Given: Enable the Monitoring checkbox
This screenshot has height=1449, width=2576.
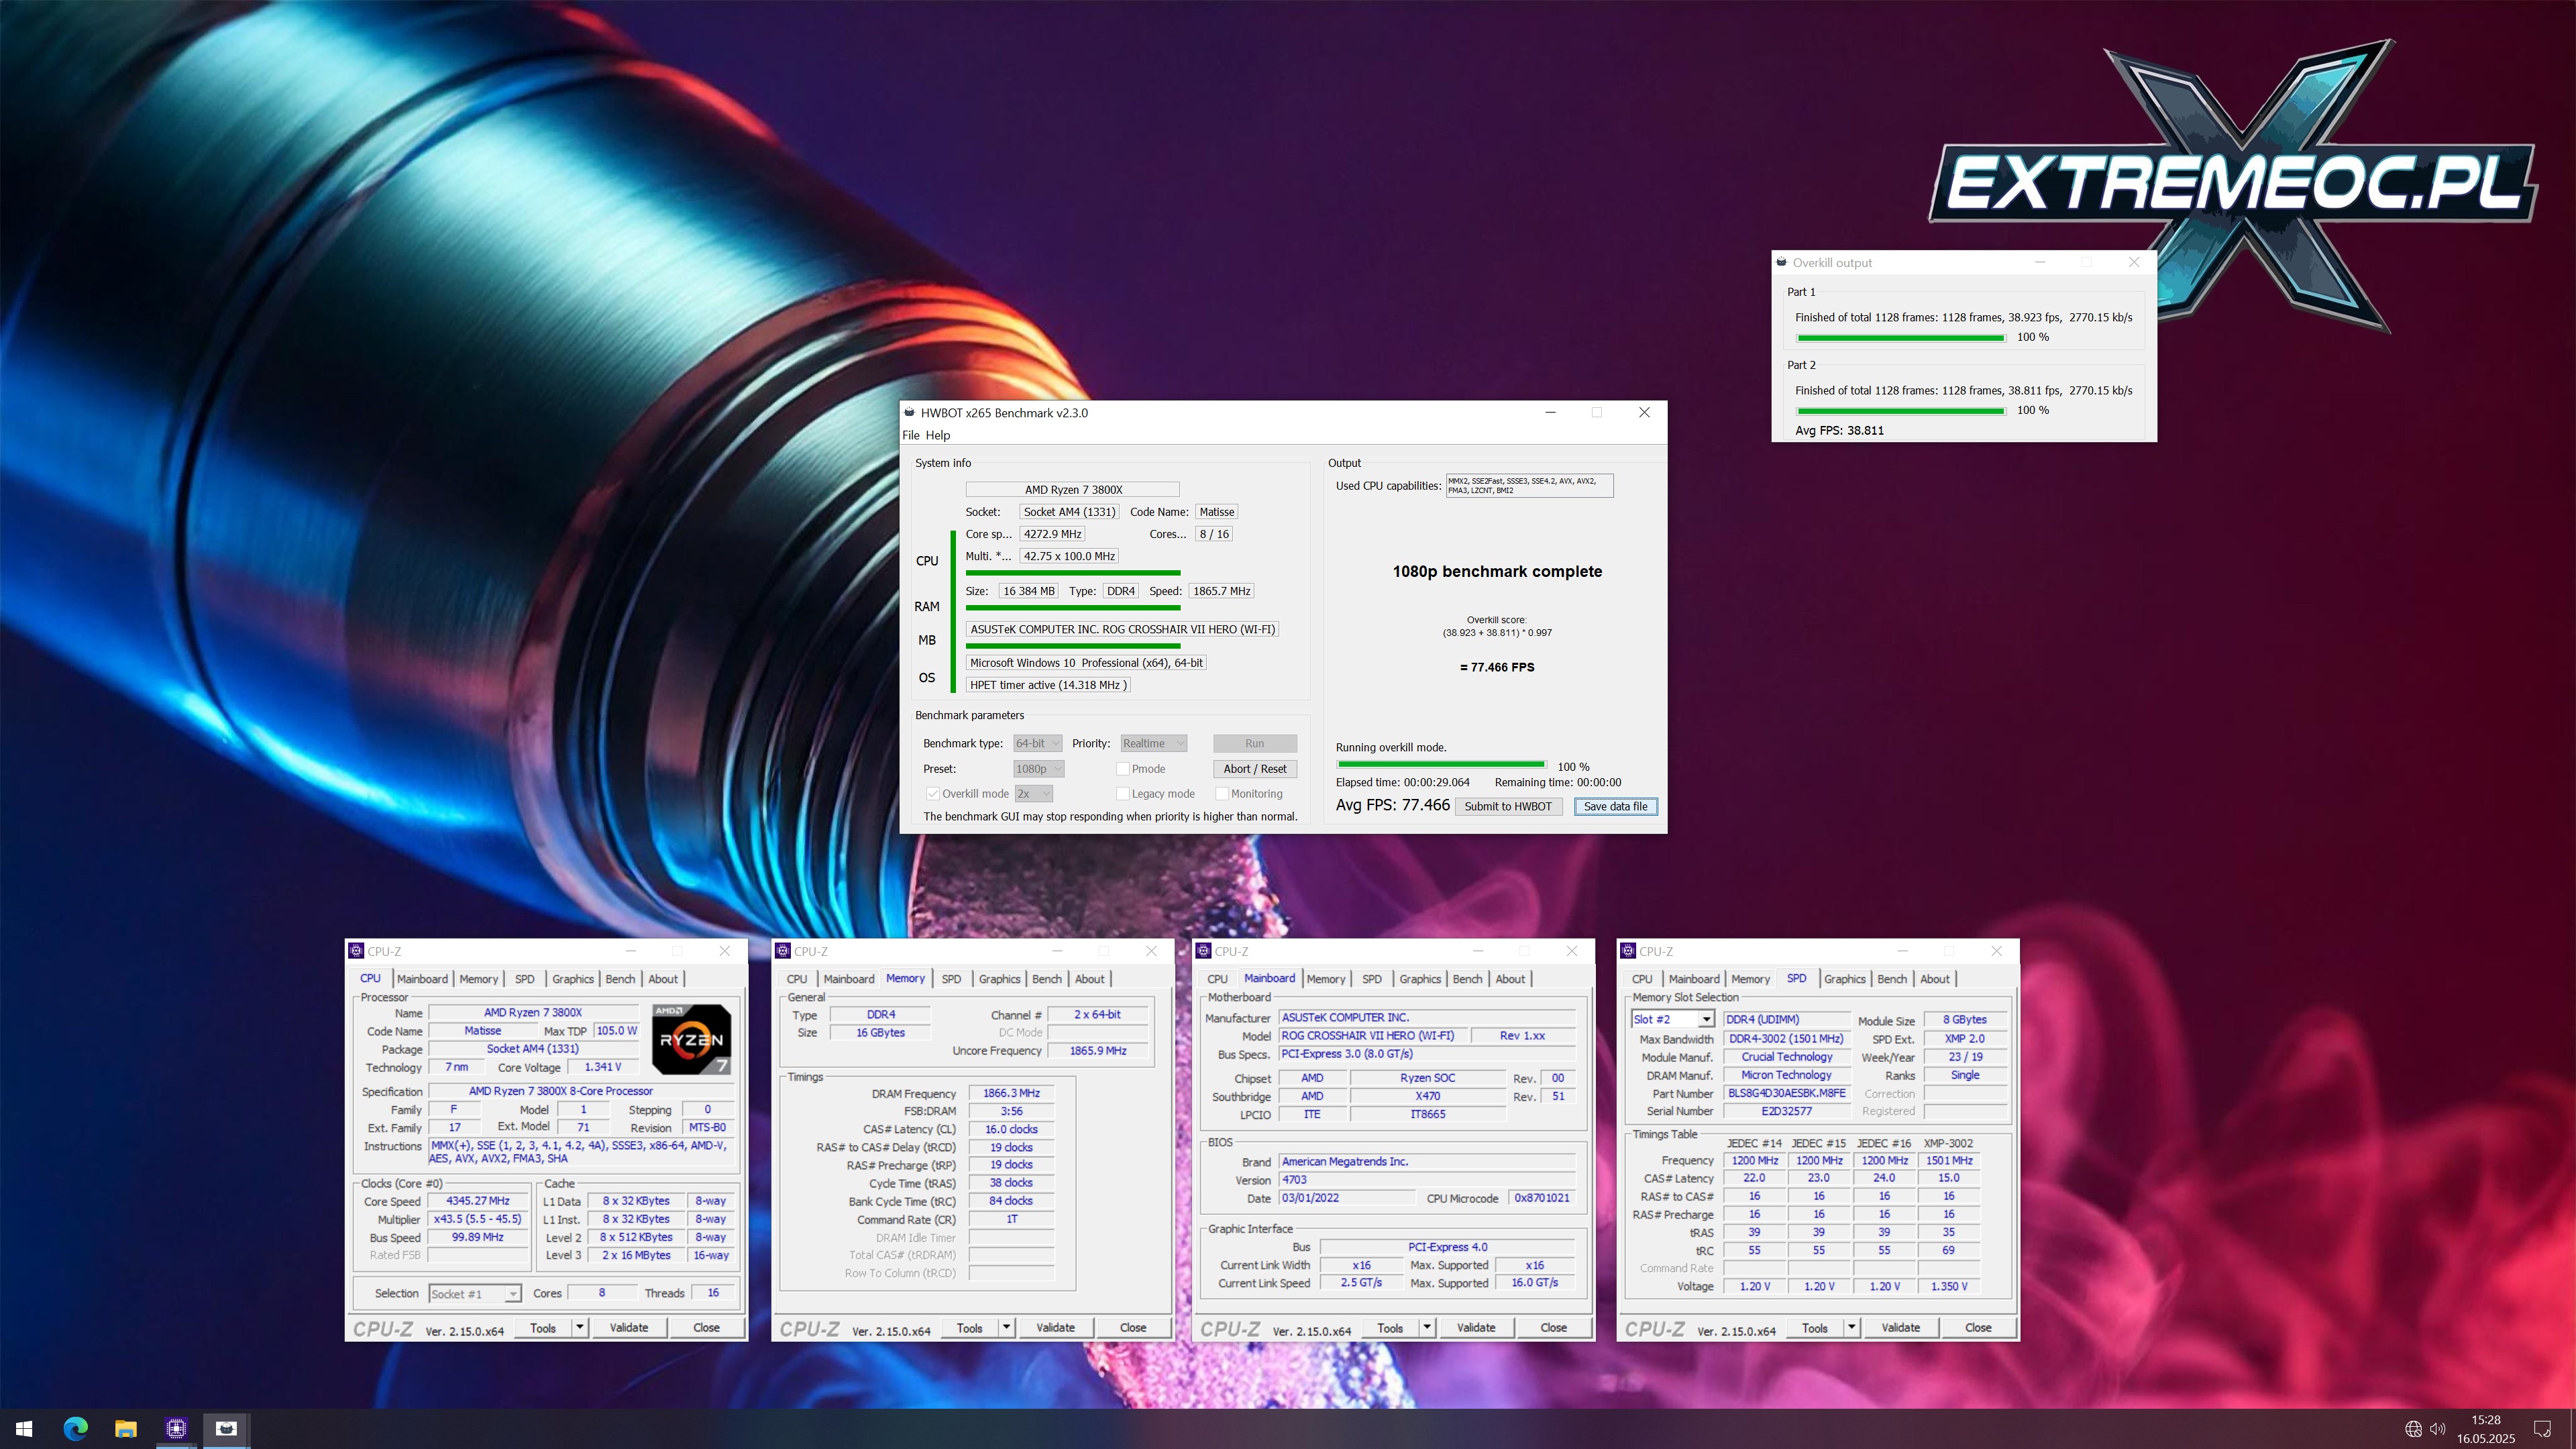Looking at the screenshot, I should pyautogui.click(x=1222, y=794).
